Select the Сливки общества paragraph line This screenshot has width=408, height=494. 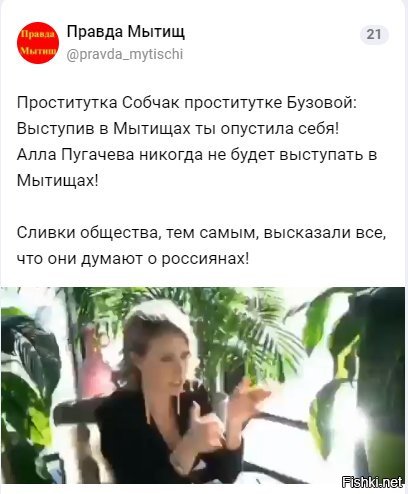point(201,233)
